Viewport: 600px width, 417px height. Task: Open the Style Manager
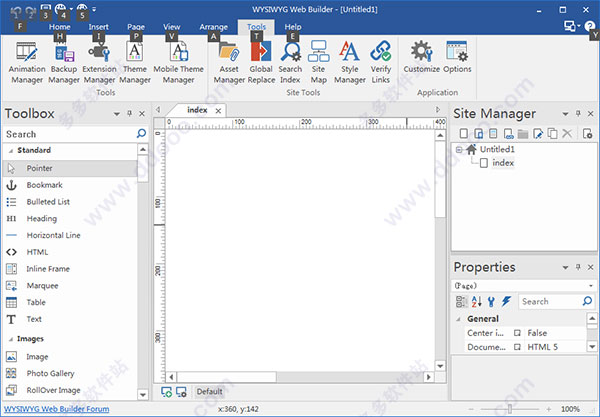point(349,63)
